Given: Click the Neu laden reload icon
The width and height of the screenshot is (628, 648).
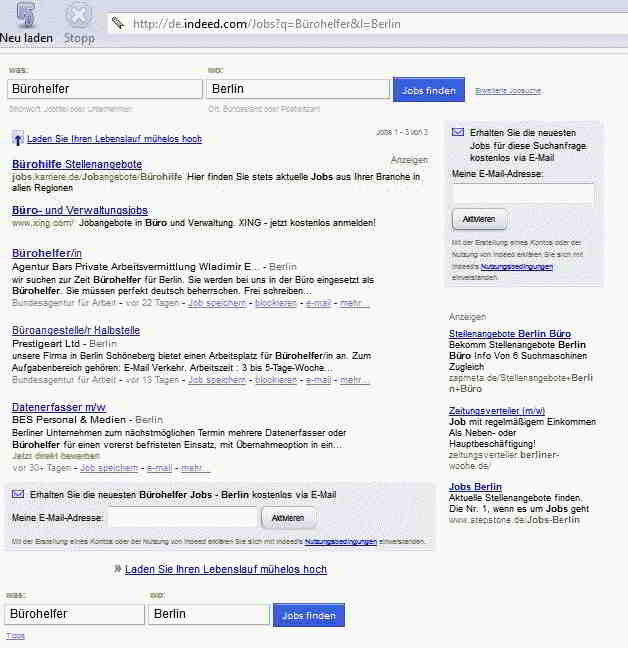Looking at the screenshot, I should pos(26,16).
